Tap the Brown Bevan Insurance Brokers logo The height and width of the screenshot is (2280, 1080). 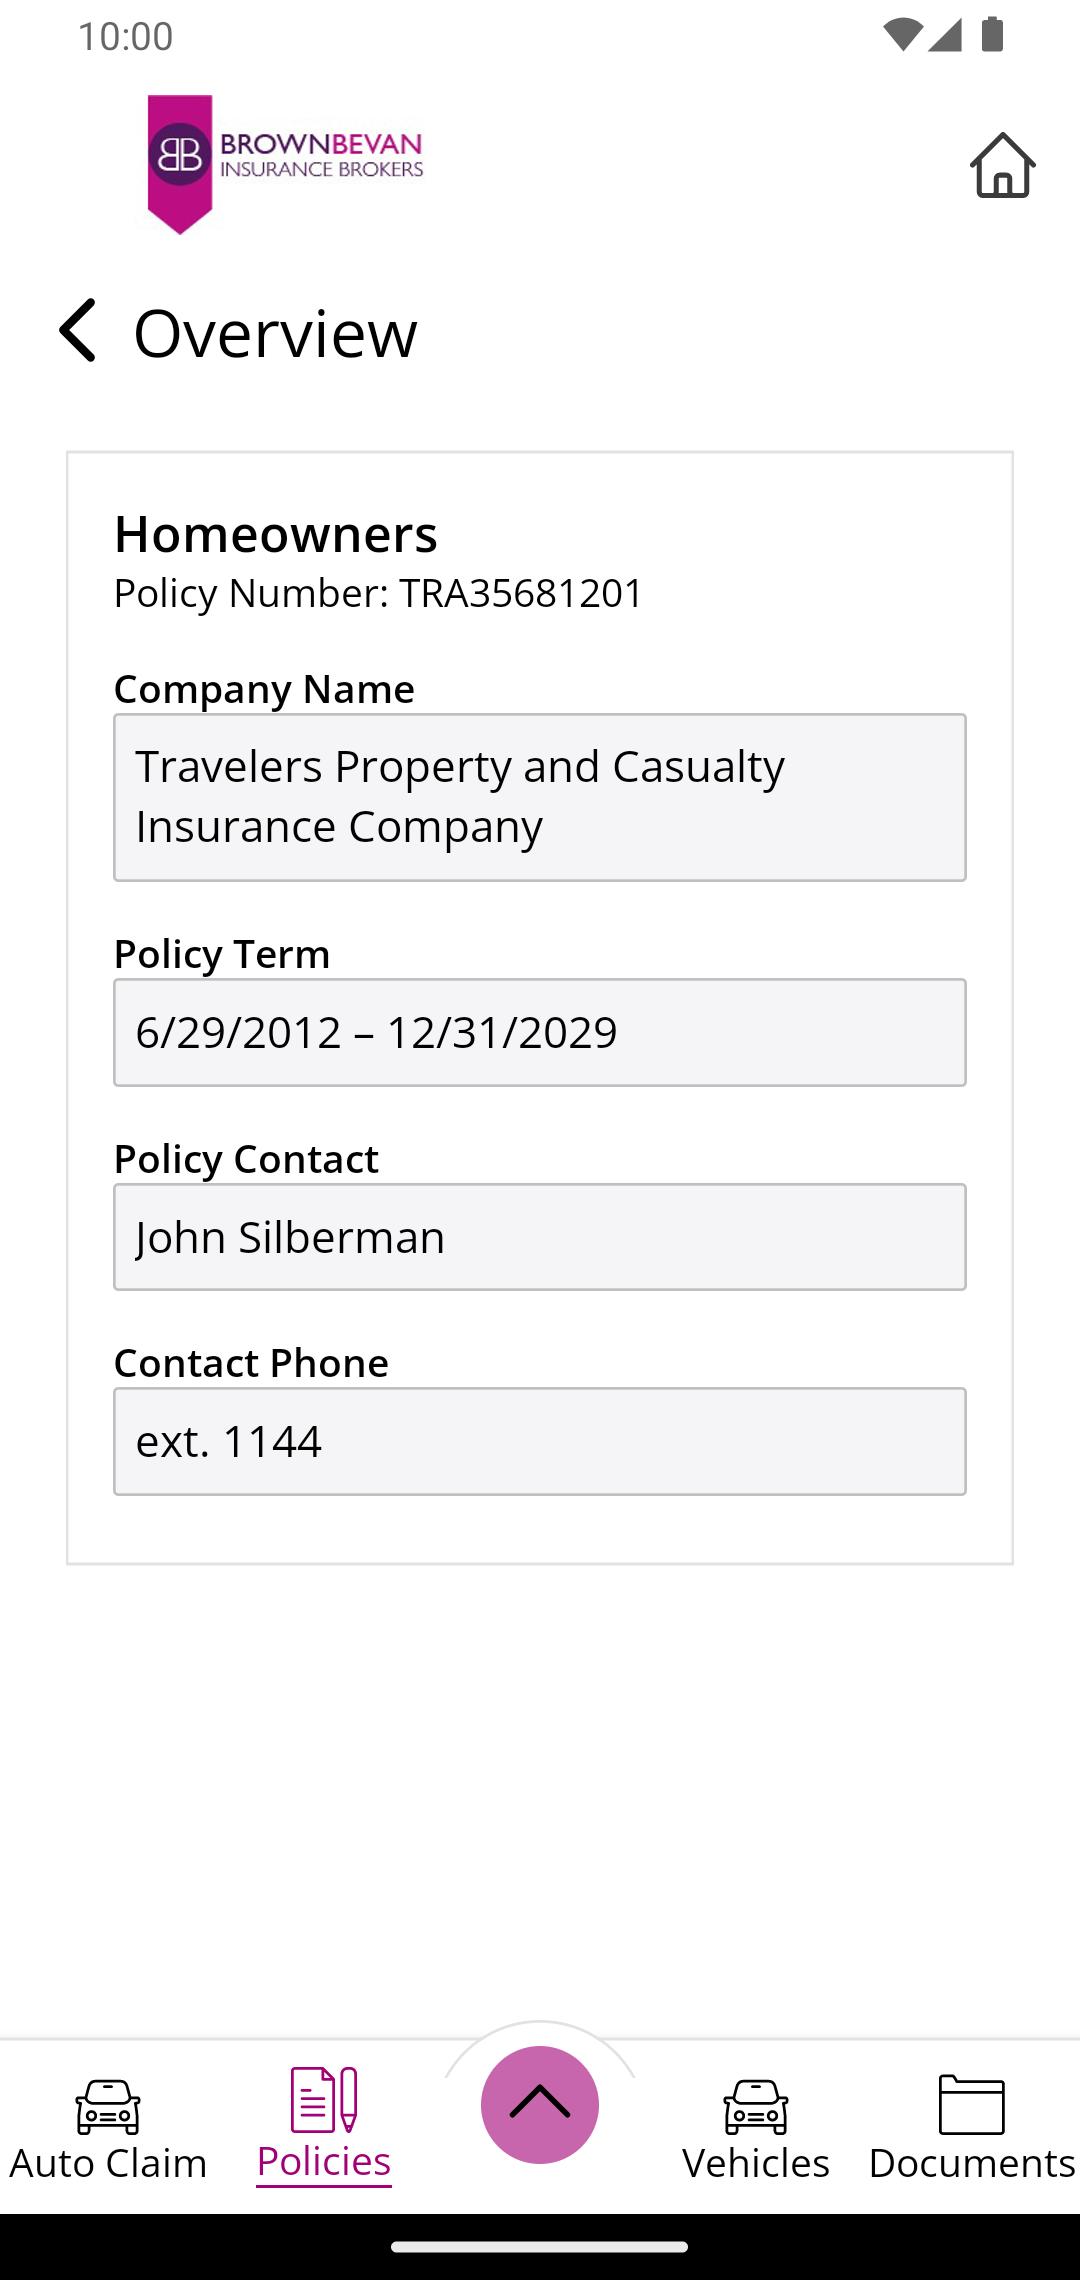(285, 163)
